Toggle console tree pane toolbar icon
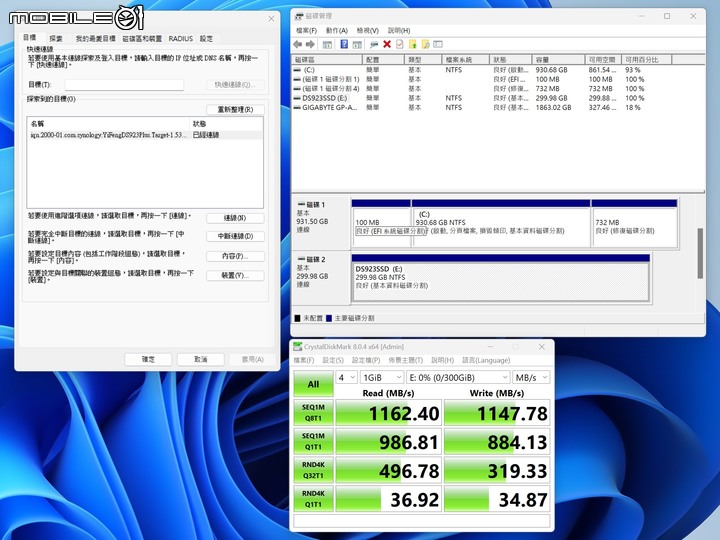The height and width of the screenshot is (540, 720). point(327,45)
